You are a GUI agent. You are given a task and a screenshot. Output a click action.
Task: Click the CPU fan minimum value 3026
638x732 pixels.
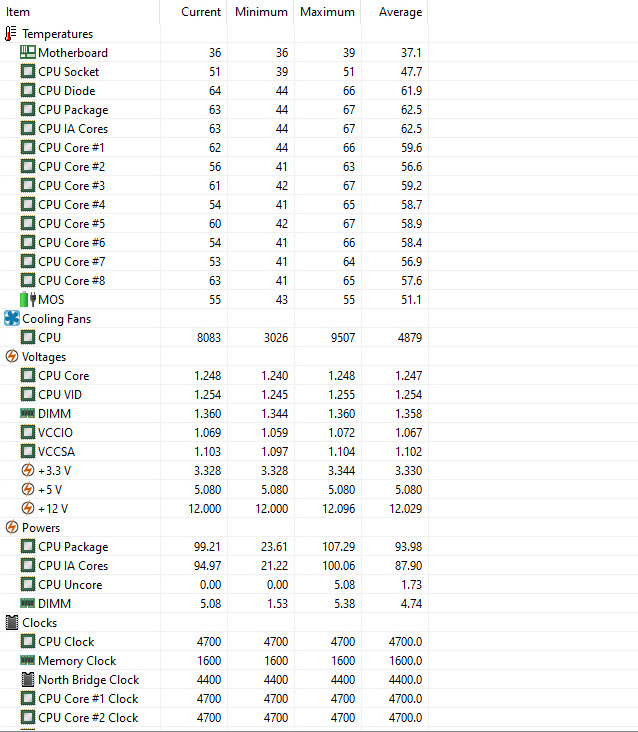tap(276, 337)
